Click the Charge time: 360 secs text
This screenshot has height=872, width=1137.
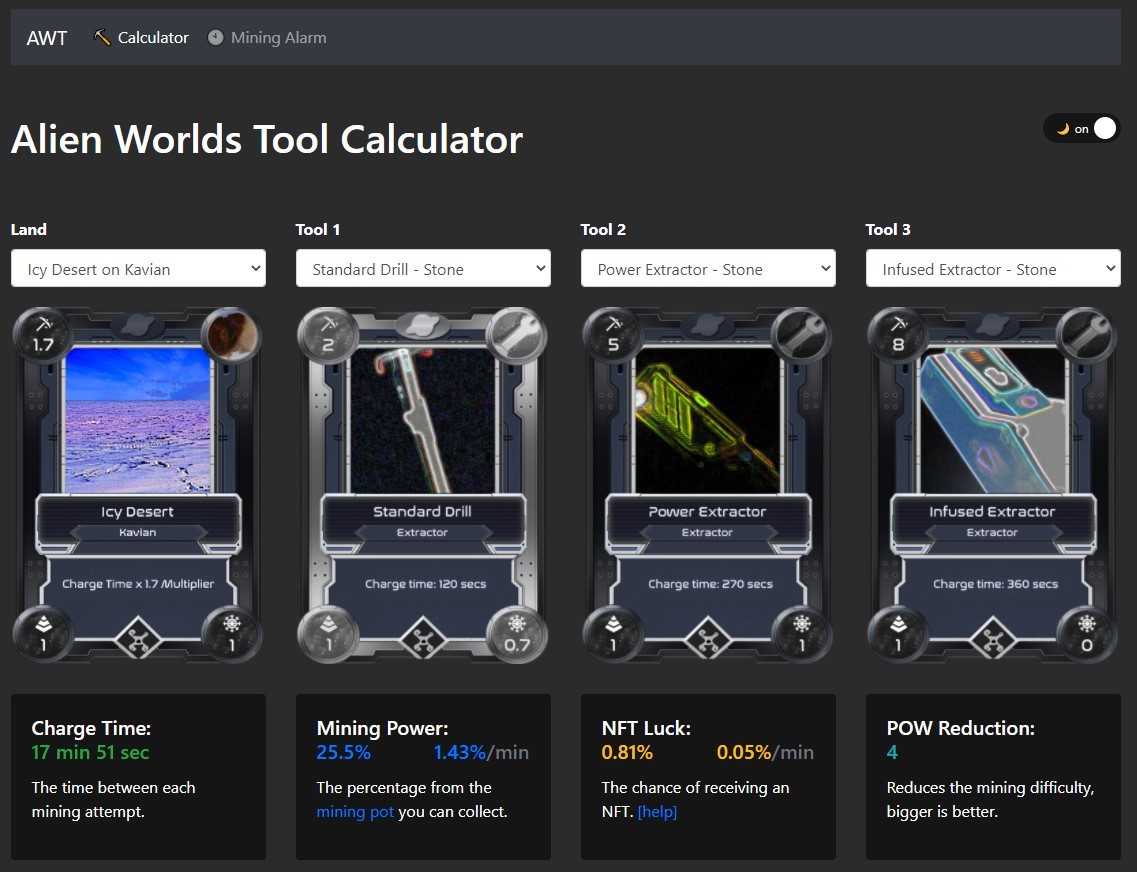coord(995,584)
